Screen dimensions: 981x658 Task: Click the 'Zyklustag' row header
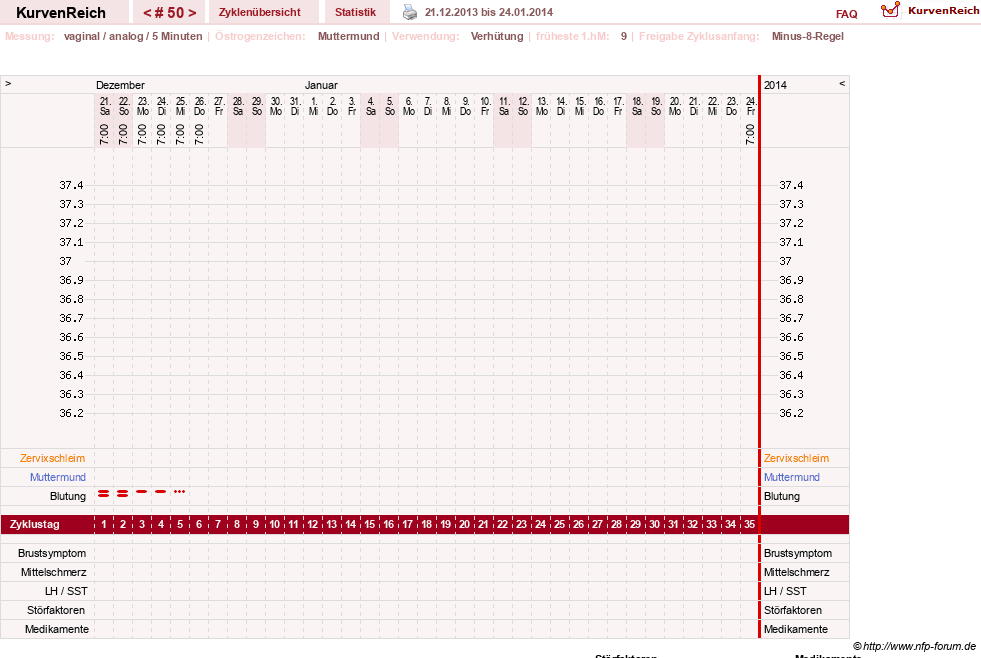tap(34, 524)
